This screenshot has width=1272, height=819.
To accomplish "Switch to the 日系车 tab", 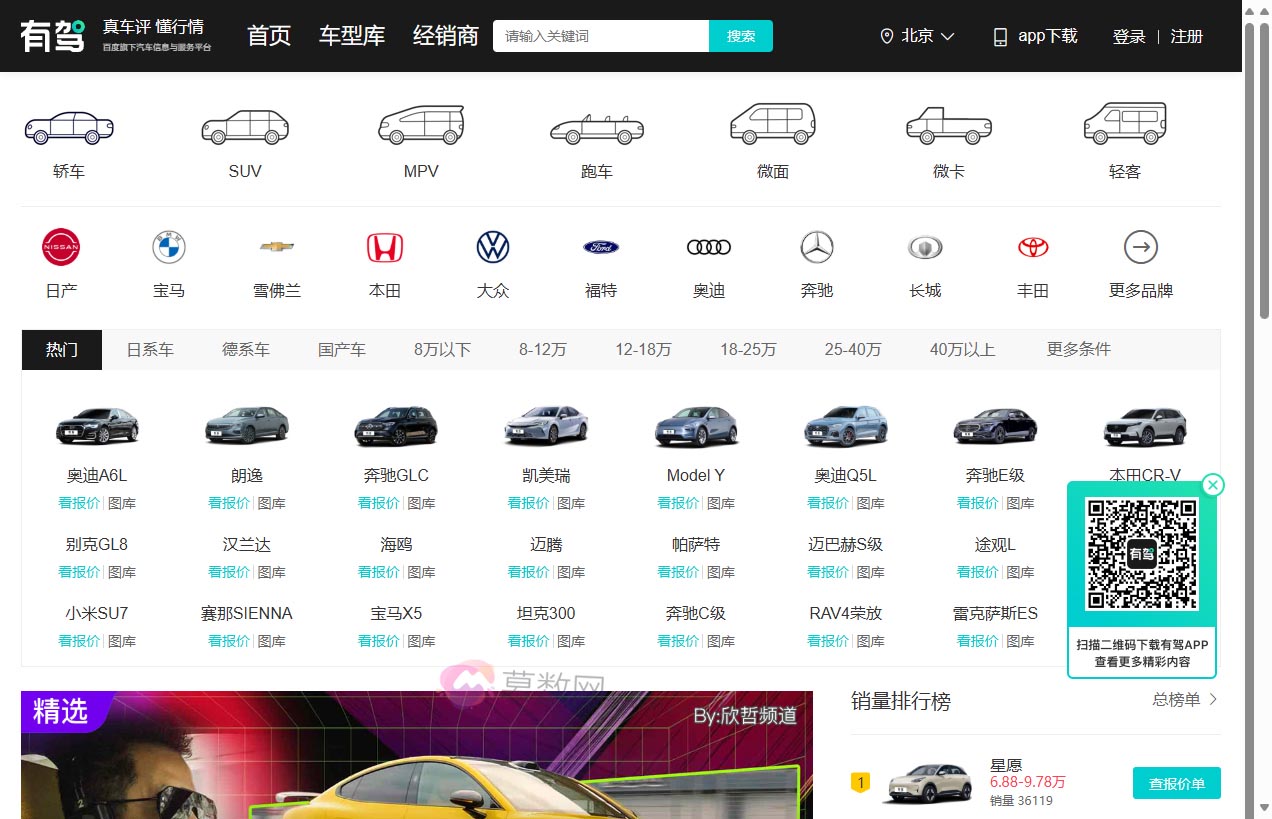I will click(150, 350).
